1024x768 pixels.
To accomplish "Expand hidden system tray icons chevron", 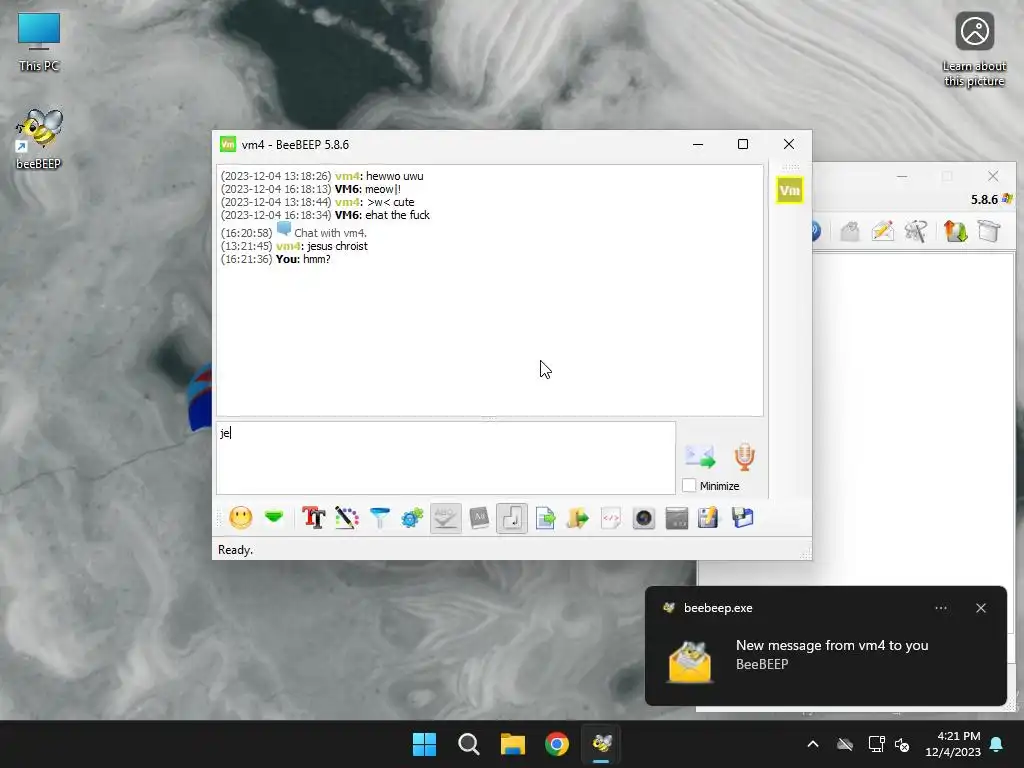I will pos(813,744).
